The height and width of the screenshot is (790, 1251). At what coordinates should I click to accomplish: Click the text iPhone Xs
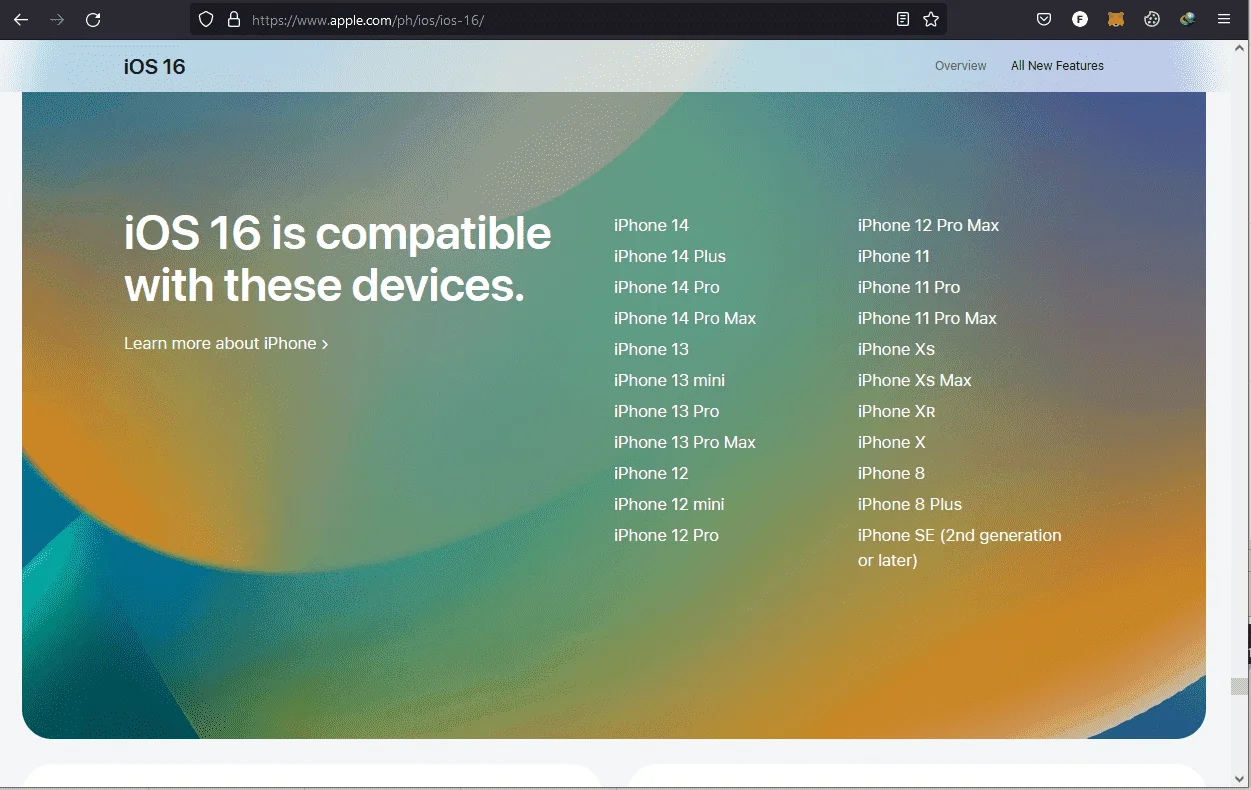(x=896, y=349)
